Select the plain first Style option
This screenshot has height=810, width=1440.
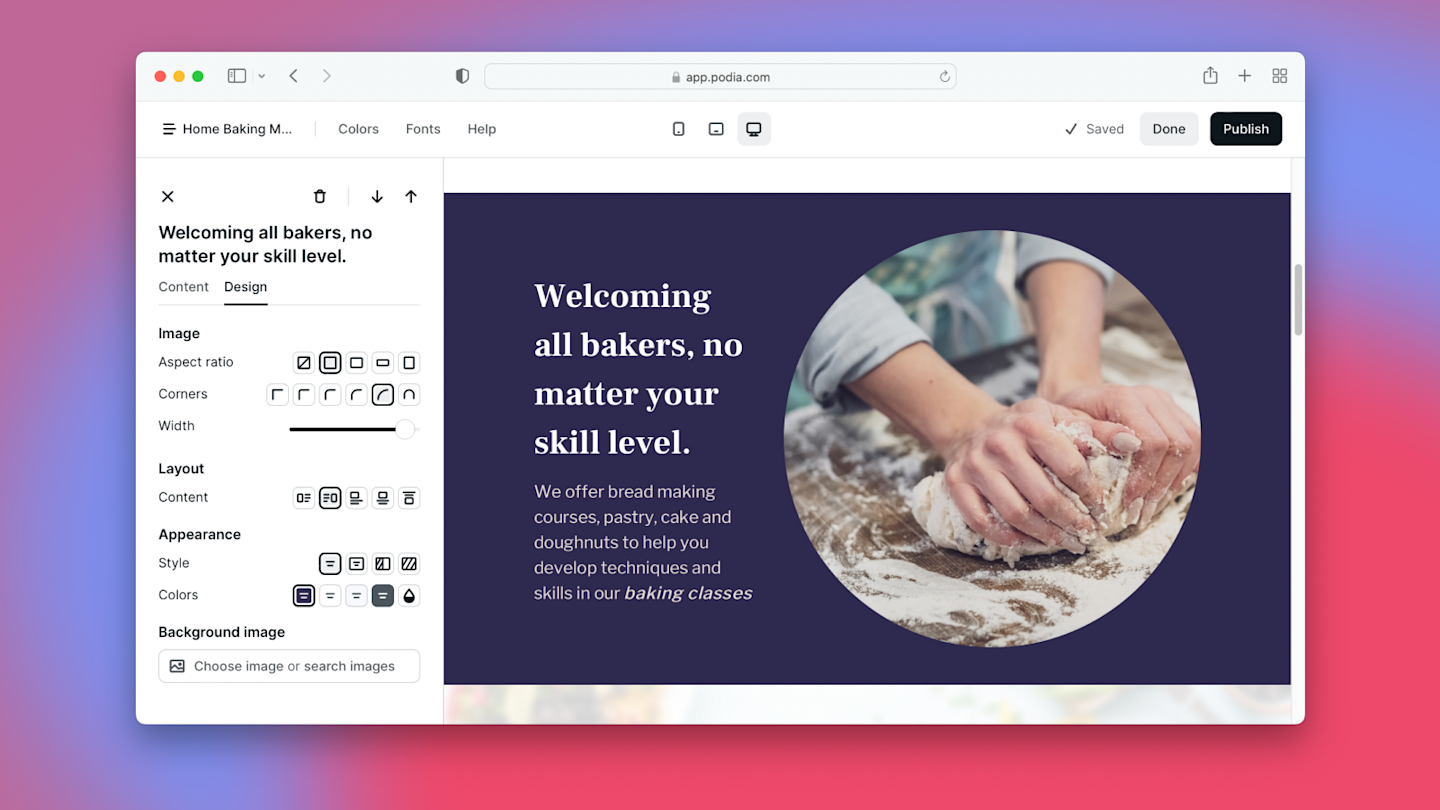click(330, 564)
